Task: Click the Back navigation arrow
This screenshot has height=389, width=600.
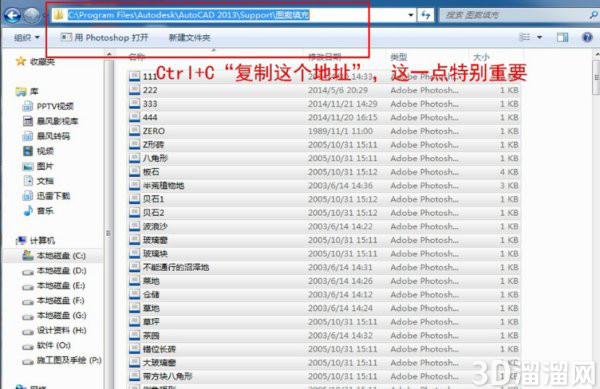Action: point(12,15)
